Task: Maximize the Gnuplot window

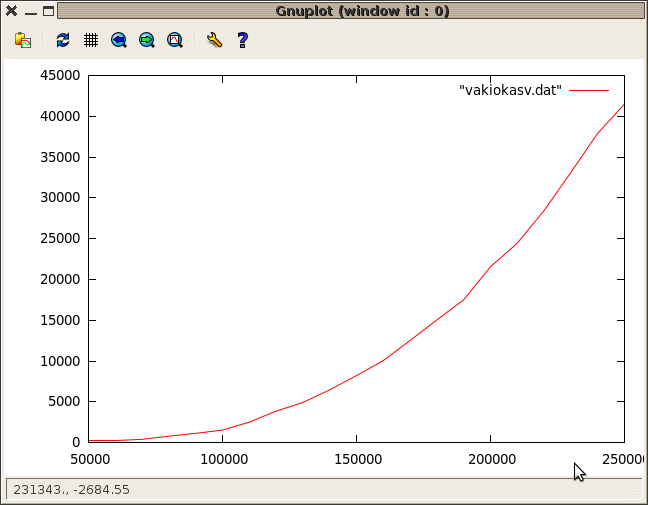Action: (x=48, y=11)
